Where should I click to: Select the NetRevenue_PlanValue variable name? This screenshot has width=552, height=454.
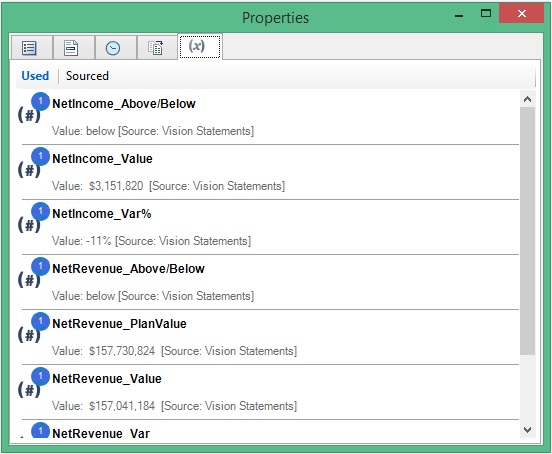[119, 324]
